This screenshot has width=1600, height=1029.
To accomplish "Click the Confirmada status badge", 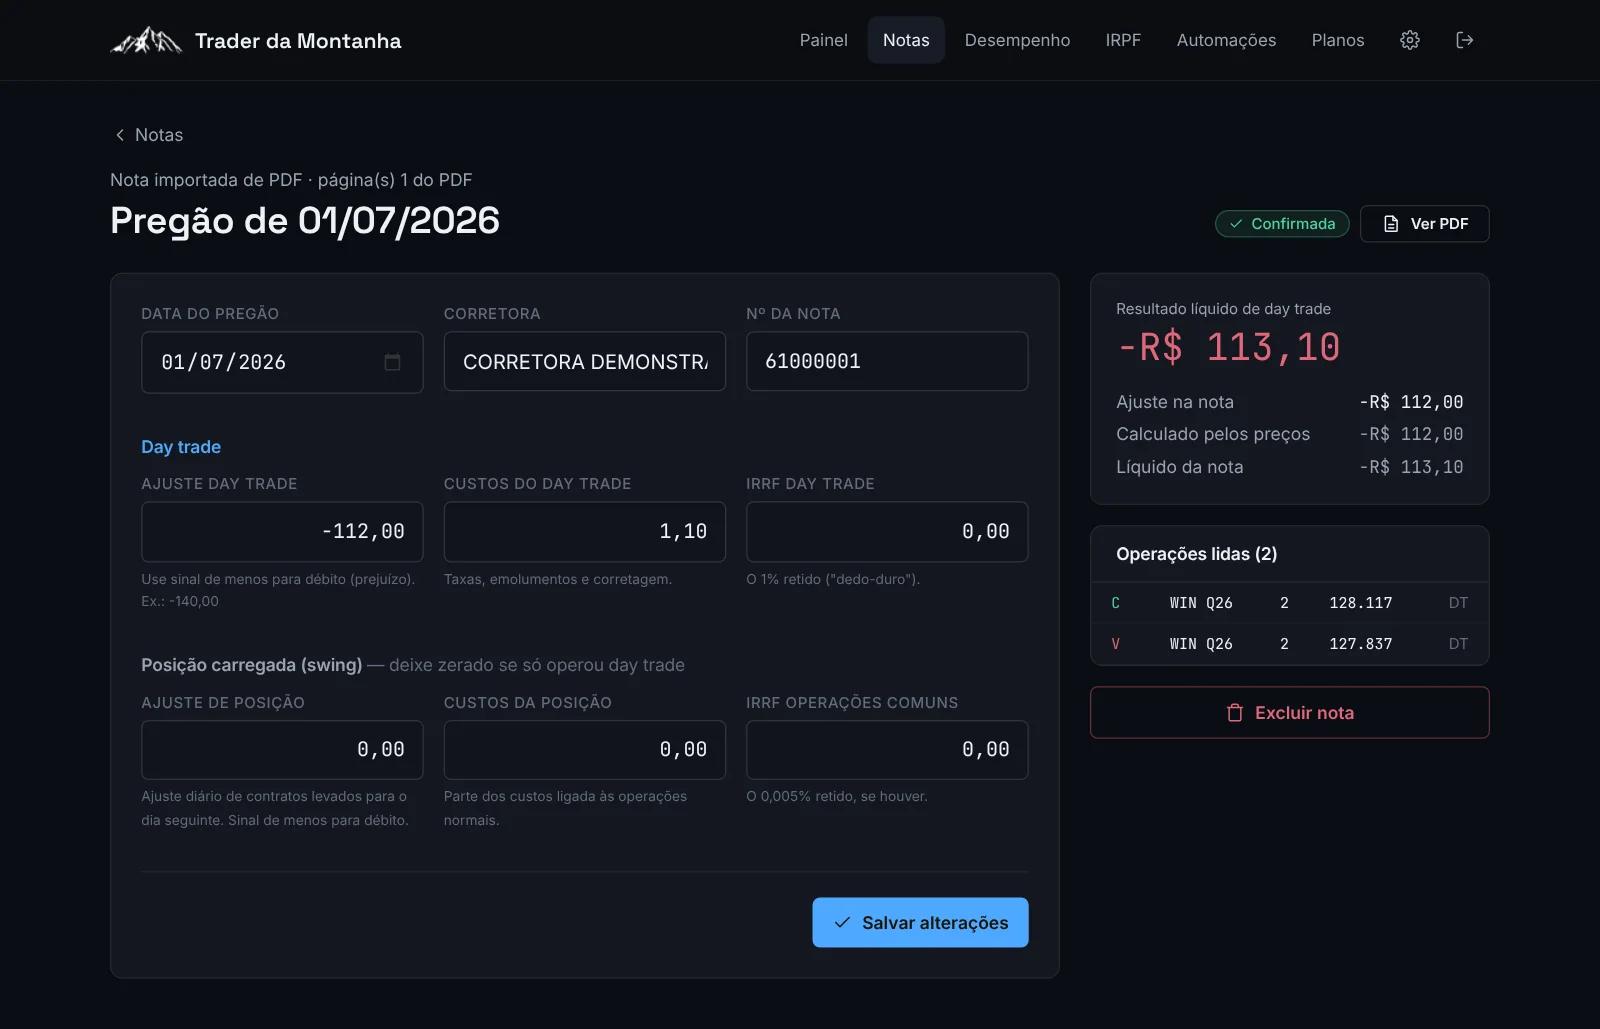I will pyautogui.click(x=1282, y=224).
